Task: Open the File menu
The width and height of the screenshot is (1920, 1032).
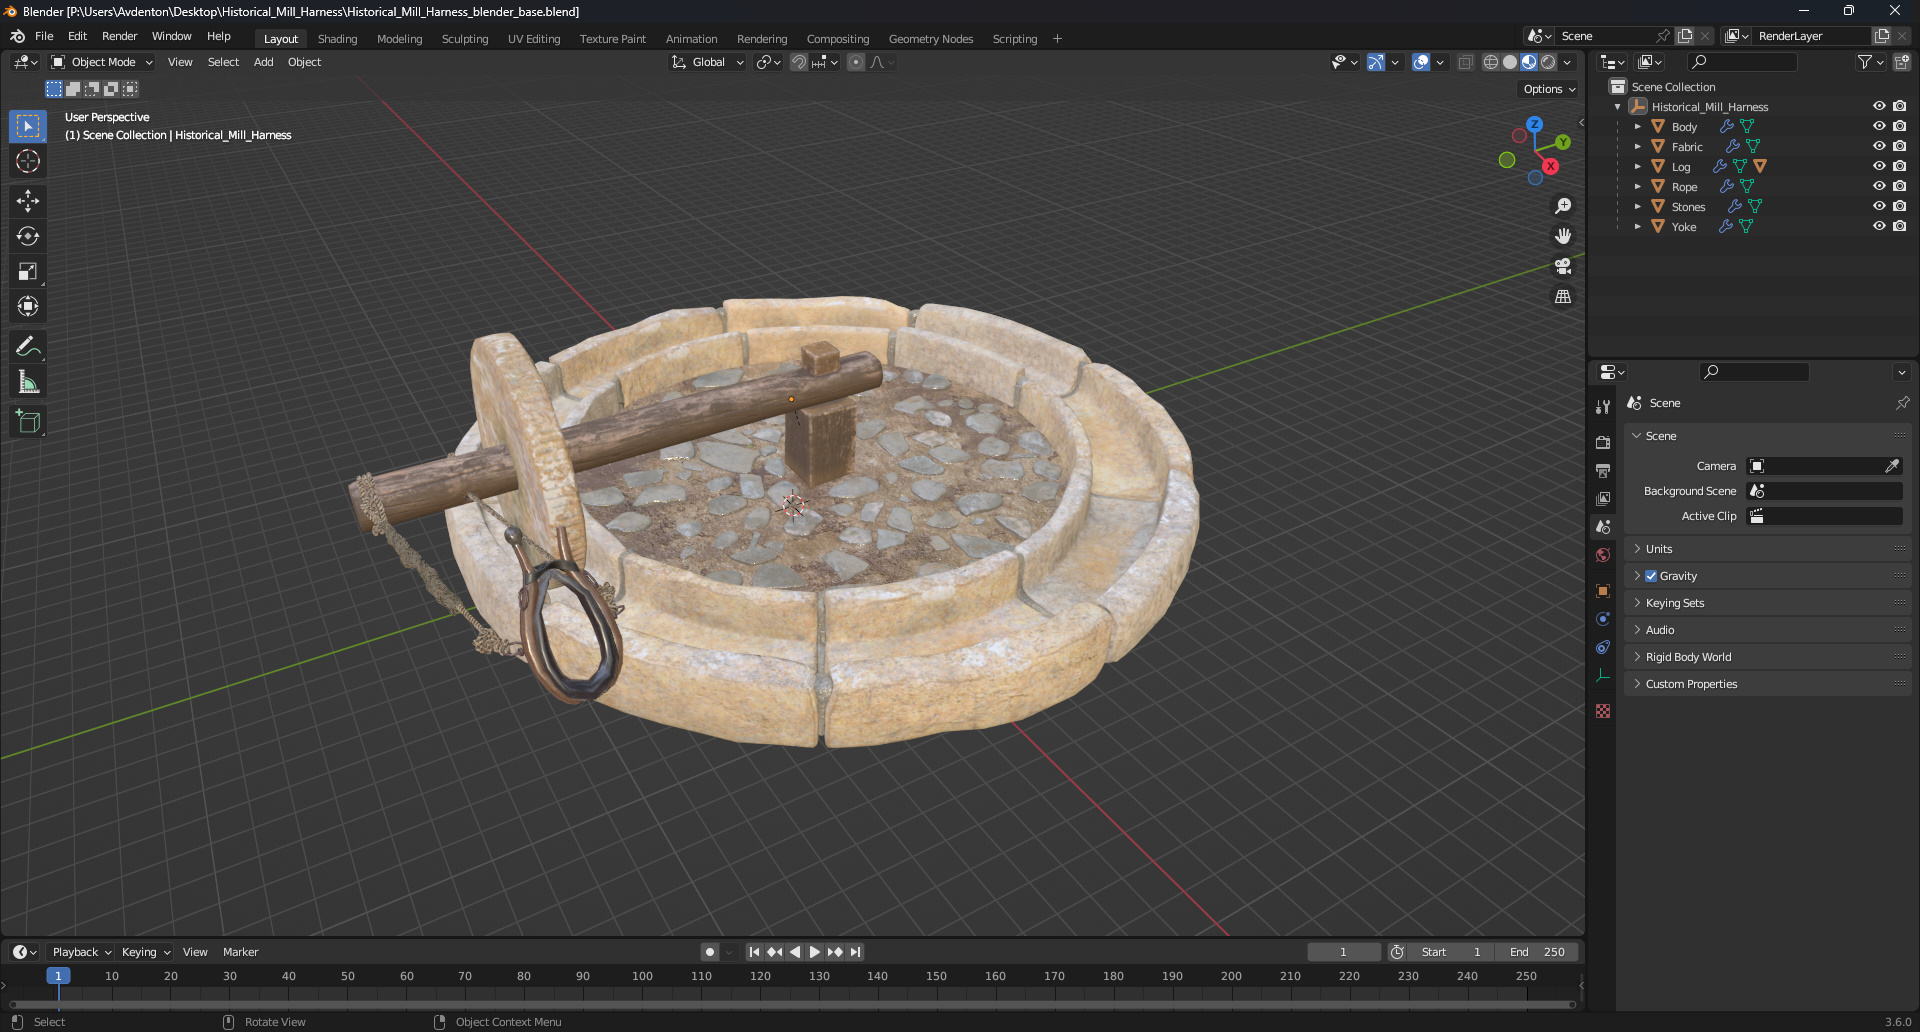Action: tap(44, 36)
